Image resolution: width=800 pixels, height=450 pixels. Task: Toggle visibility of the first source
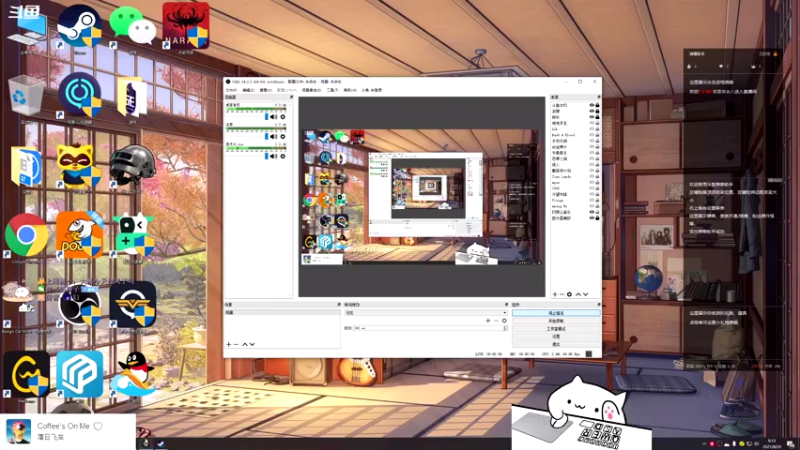[592, 105]
